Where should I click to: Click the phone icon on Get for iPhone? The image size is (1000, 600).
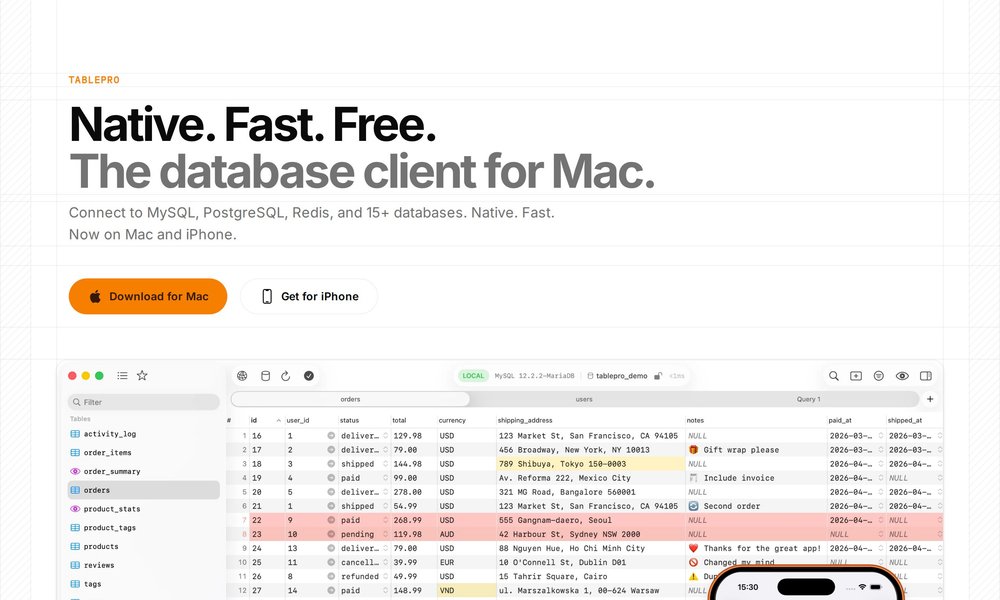267,296
